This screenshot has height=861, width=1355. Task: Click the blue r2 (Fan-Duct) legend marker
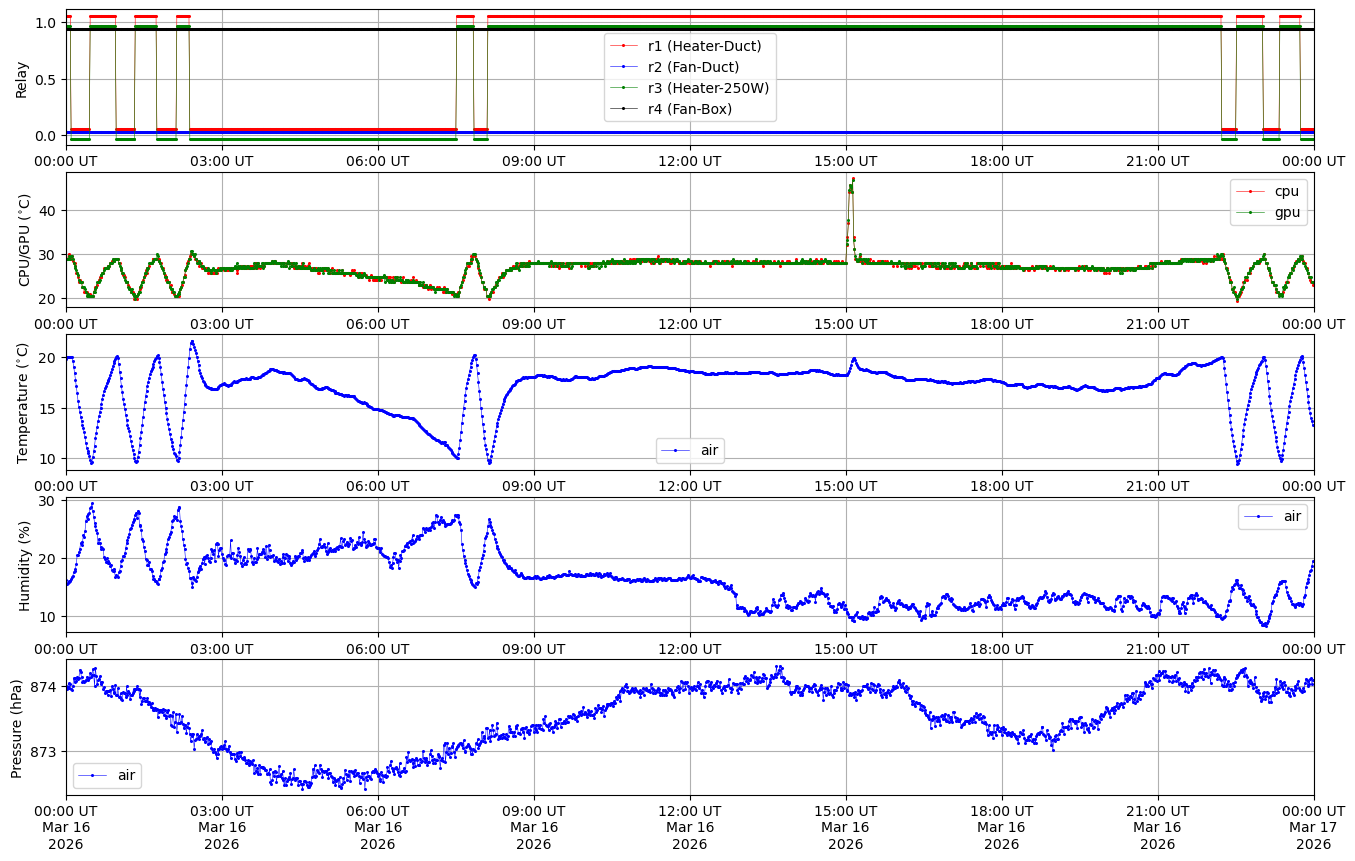pos(625,67)
